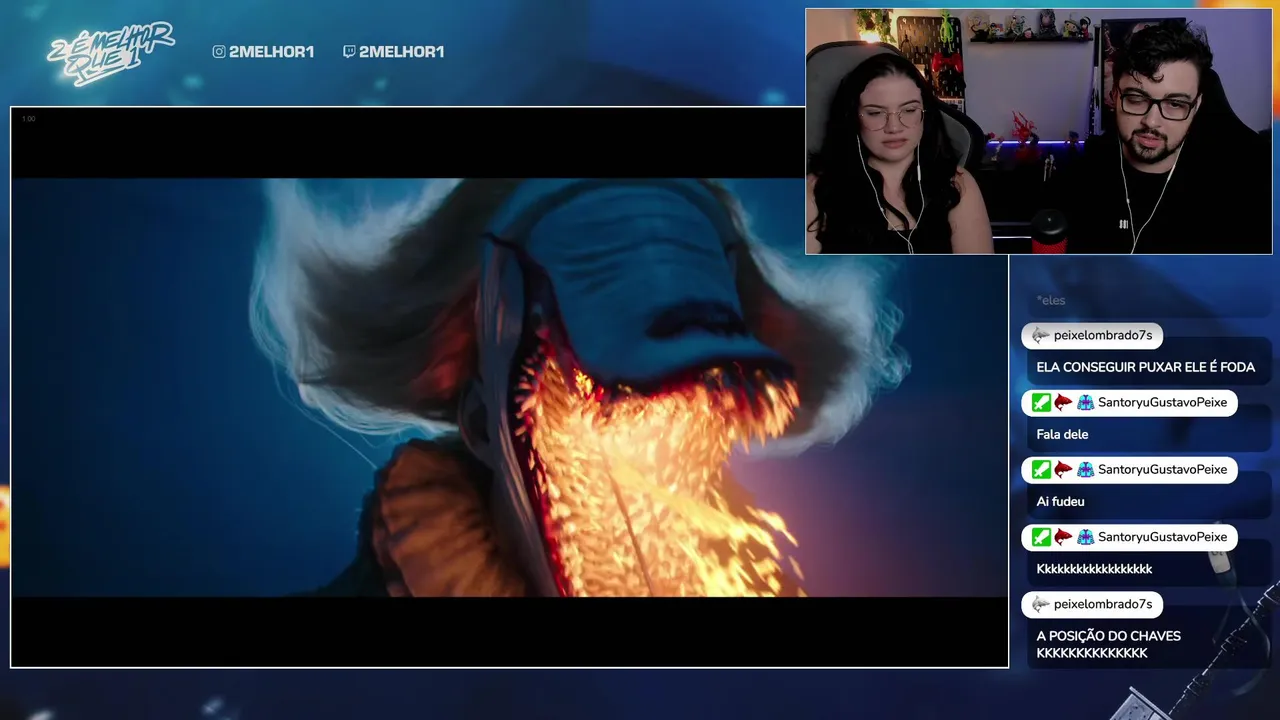Click grey shark badge above 'ELA CONSEGUIR PUXAR' message
Viewport: 1280px width, 720px height.
point(1041,336)
